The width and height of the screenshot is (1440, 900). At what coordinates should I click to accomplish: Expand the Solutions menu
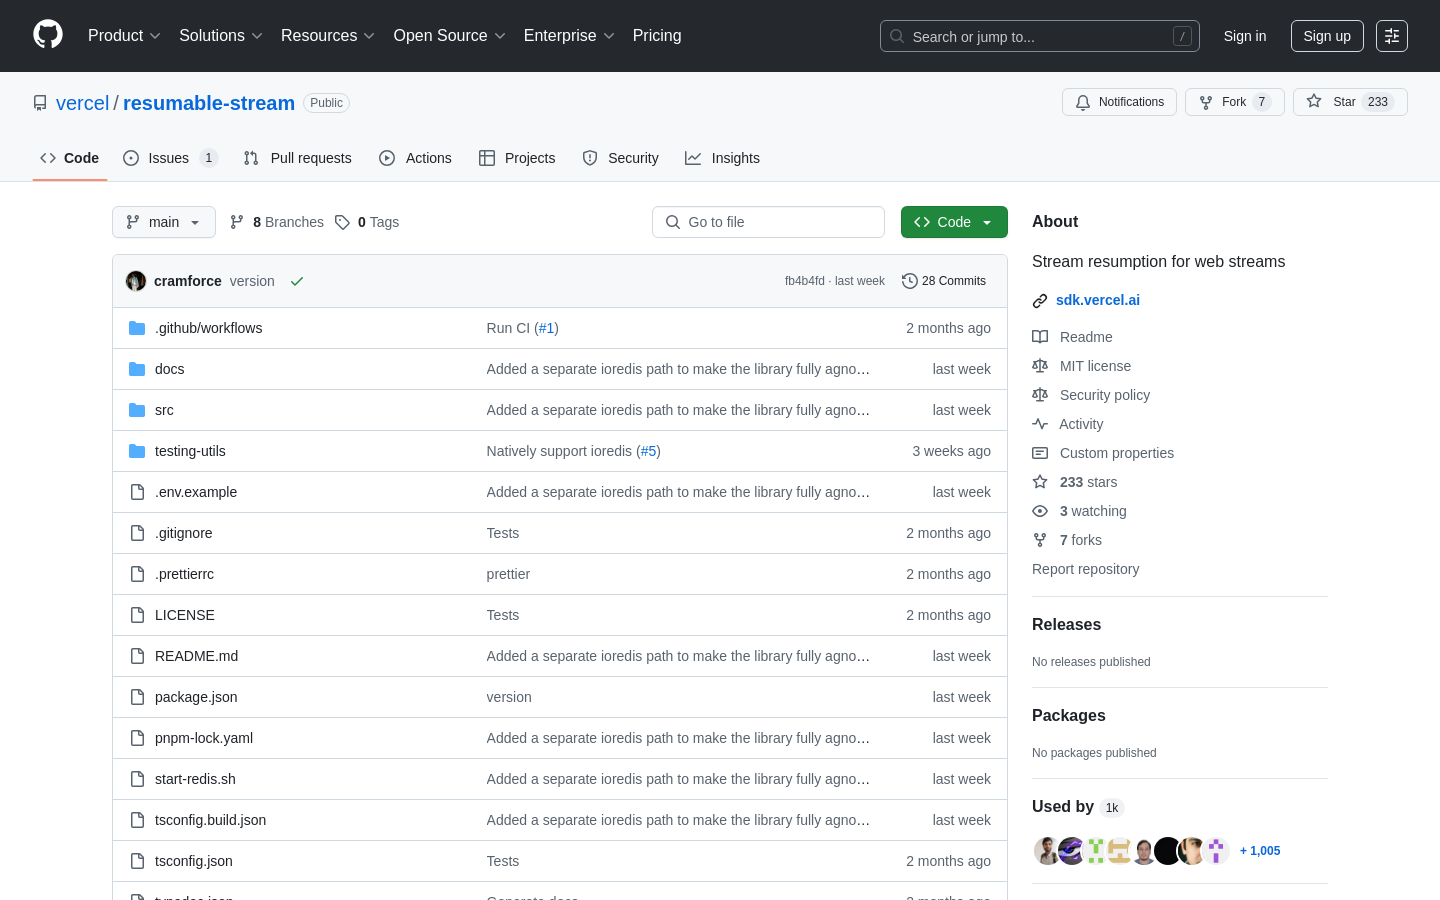click(221, 36)
